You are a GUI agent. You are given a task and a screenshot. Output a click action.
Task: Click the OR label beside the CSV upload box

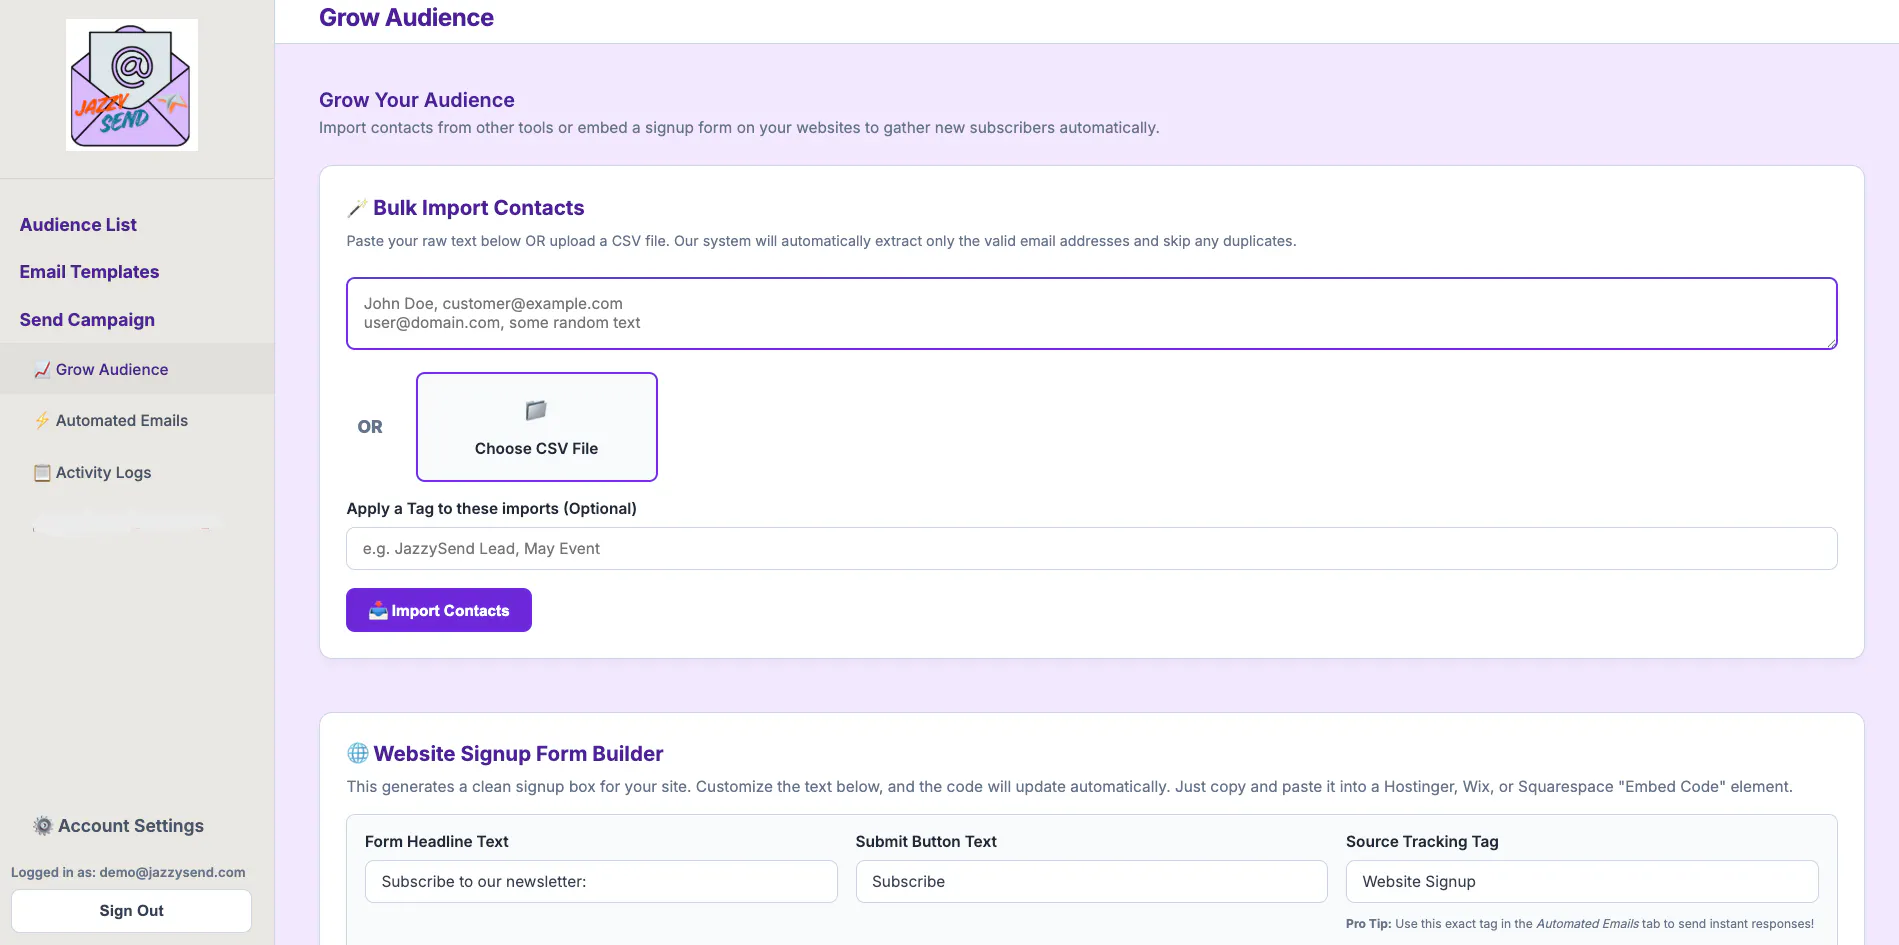coord(370,427)
